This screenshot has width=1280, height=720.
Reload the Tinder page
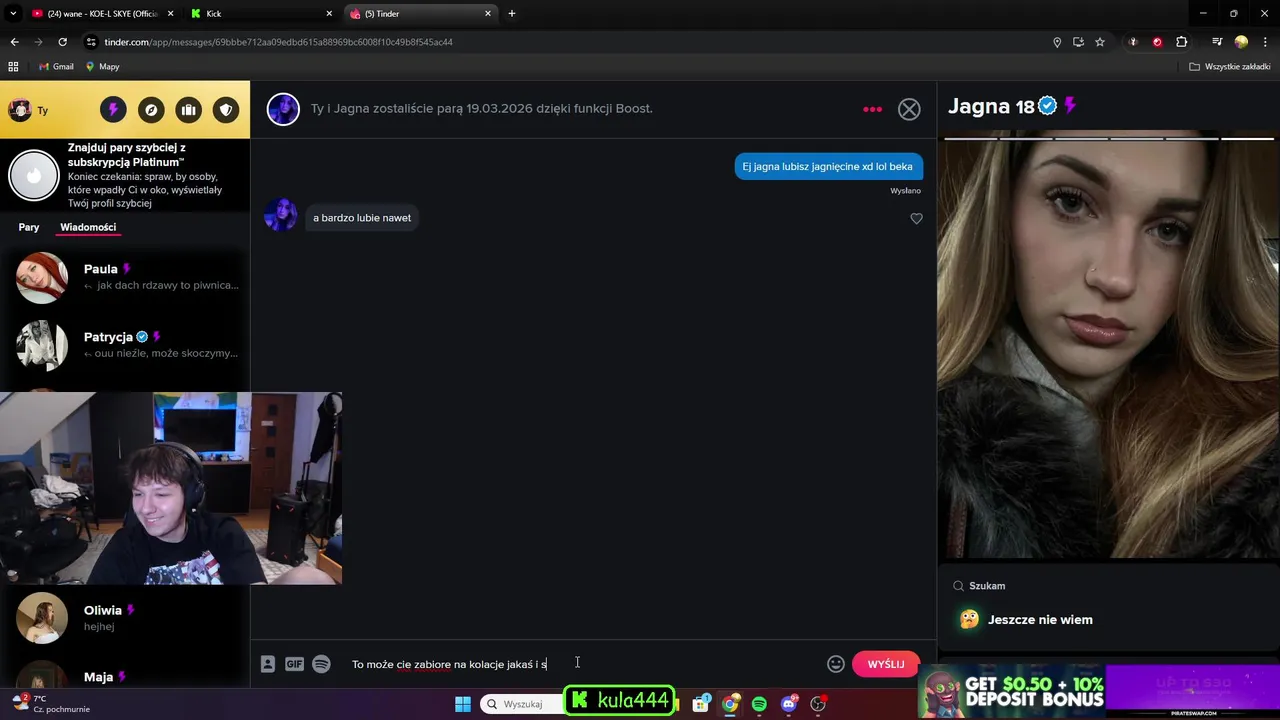coord(62,42)
